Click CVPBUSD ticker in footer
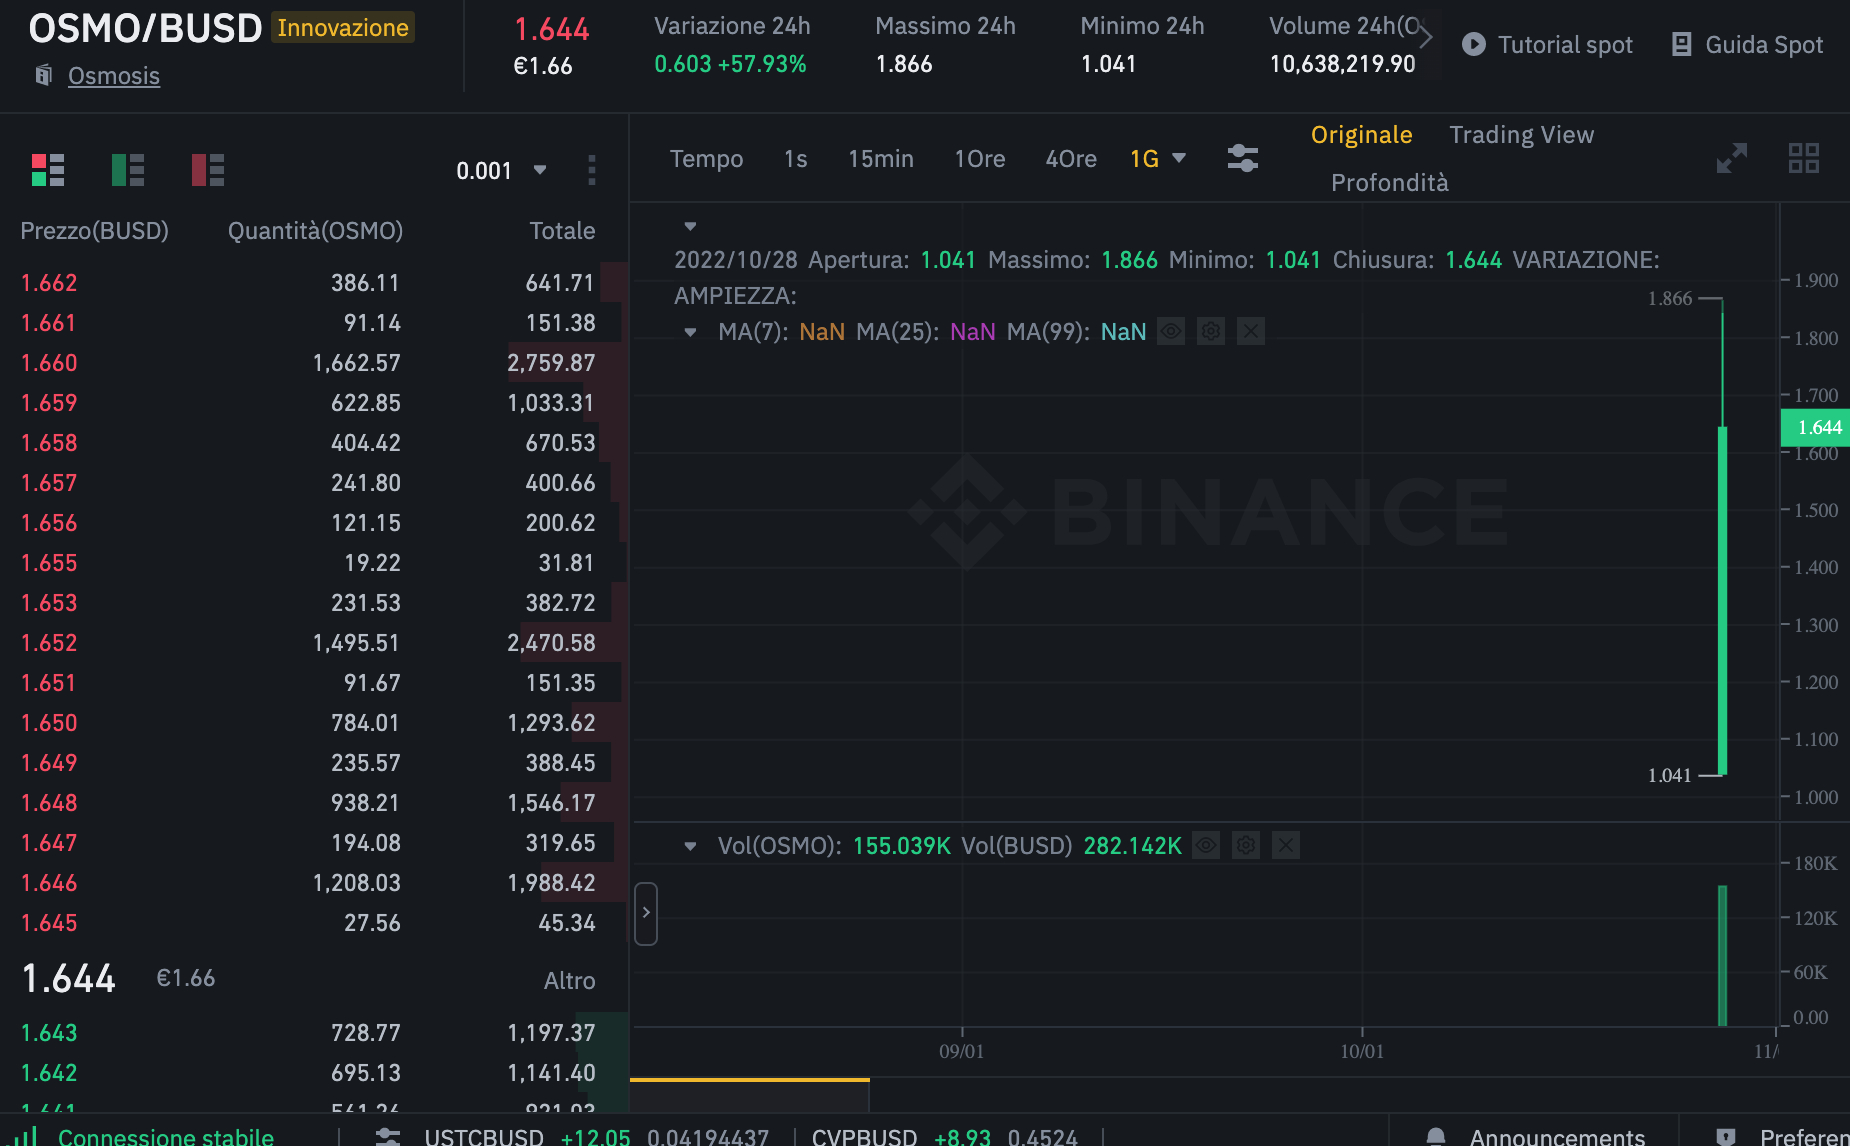The image size is (1850, 1146). [x=864, y=1137]
